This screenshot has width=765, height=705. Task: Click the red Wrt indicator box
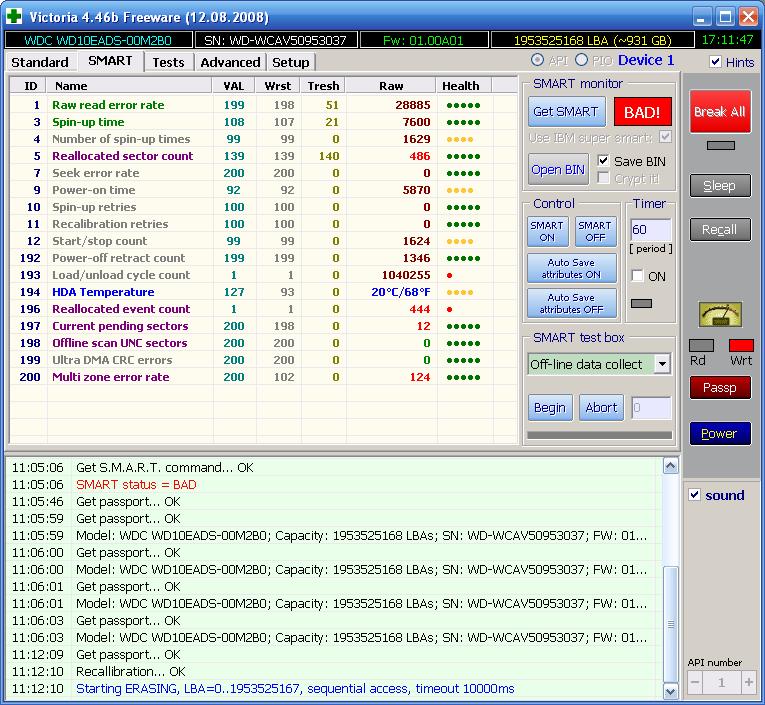741,345
